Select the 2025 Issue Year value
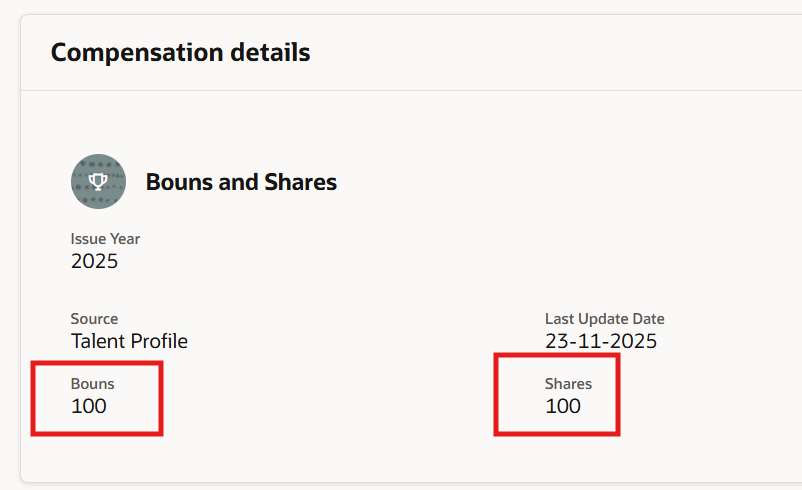The width and height of the screenshot is (802, 490). 94,261
